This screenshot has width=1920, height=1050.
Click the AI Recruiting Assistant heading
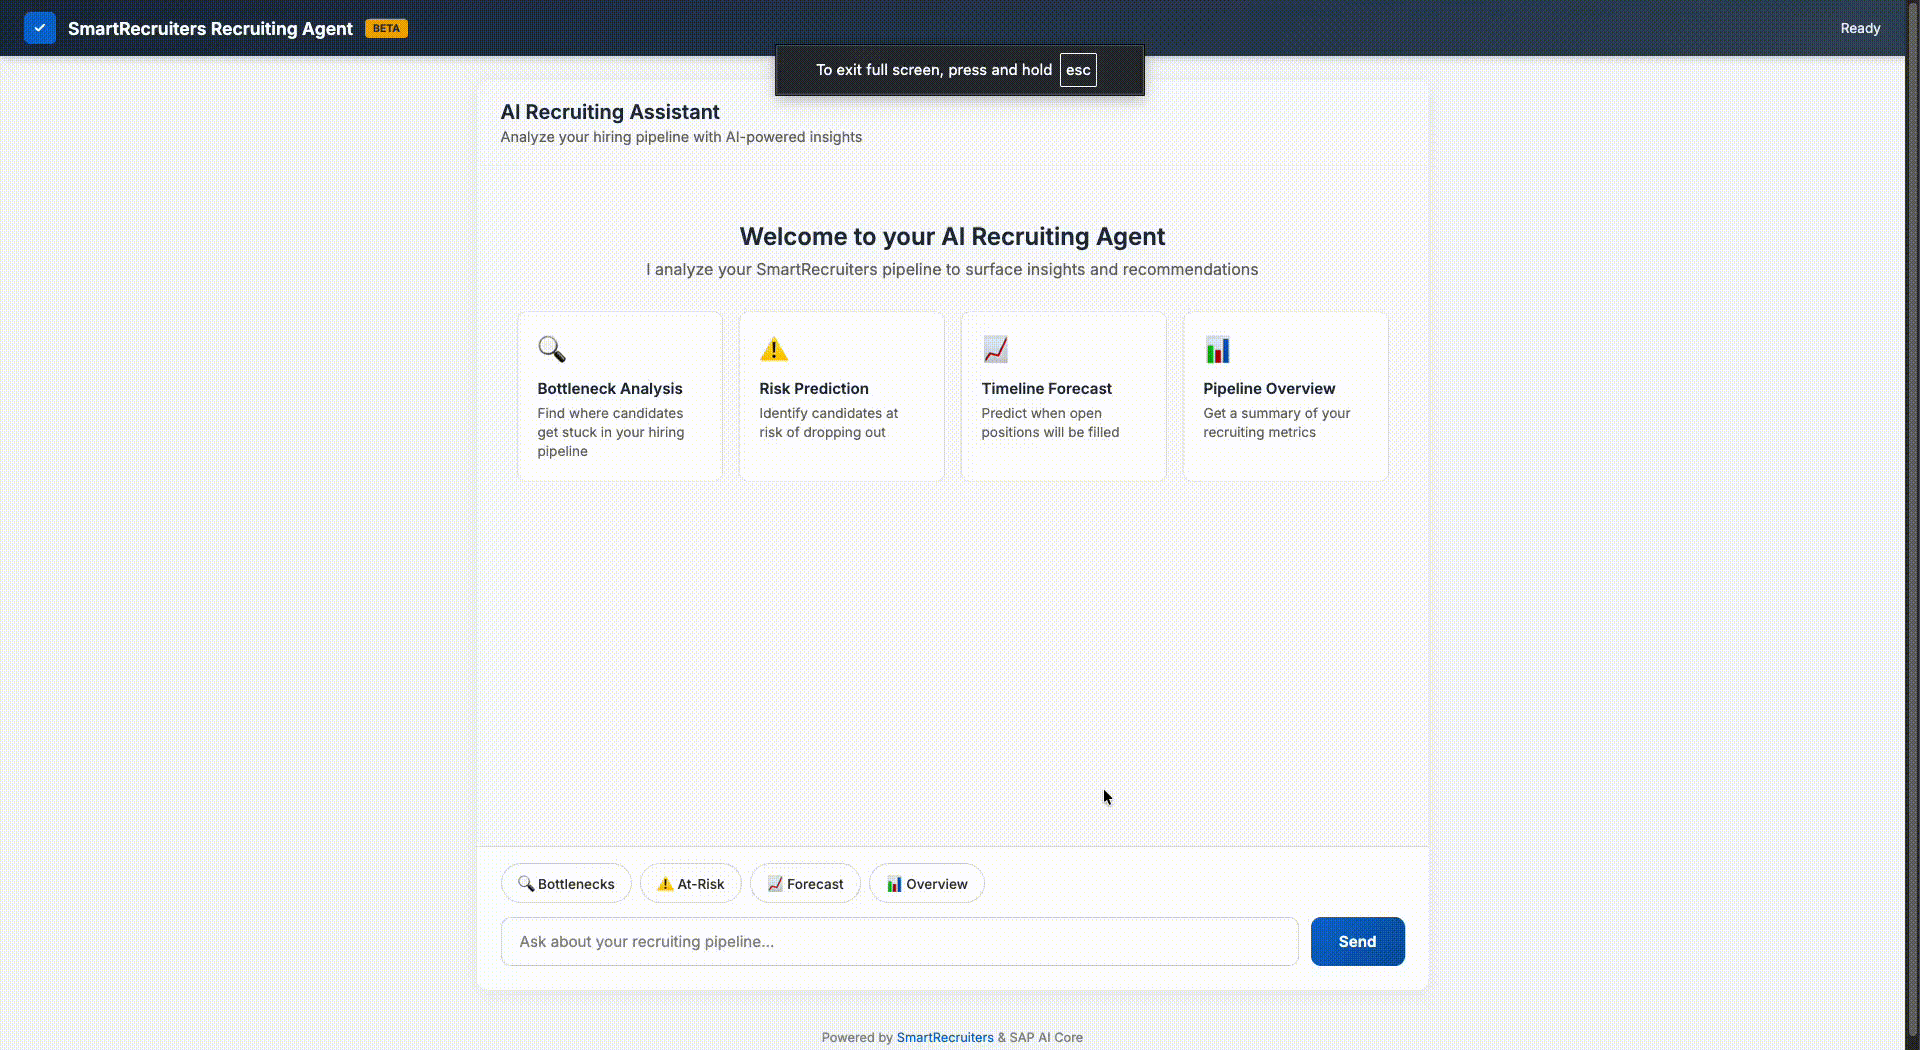coord(610,112)
